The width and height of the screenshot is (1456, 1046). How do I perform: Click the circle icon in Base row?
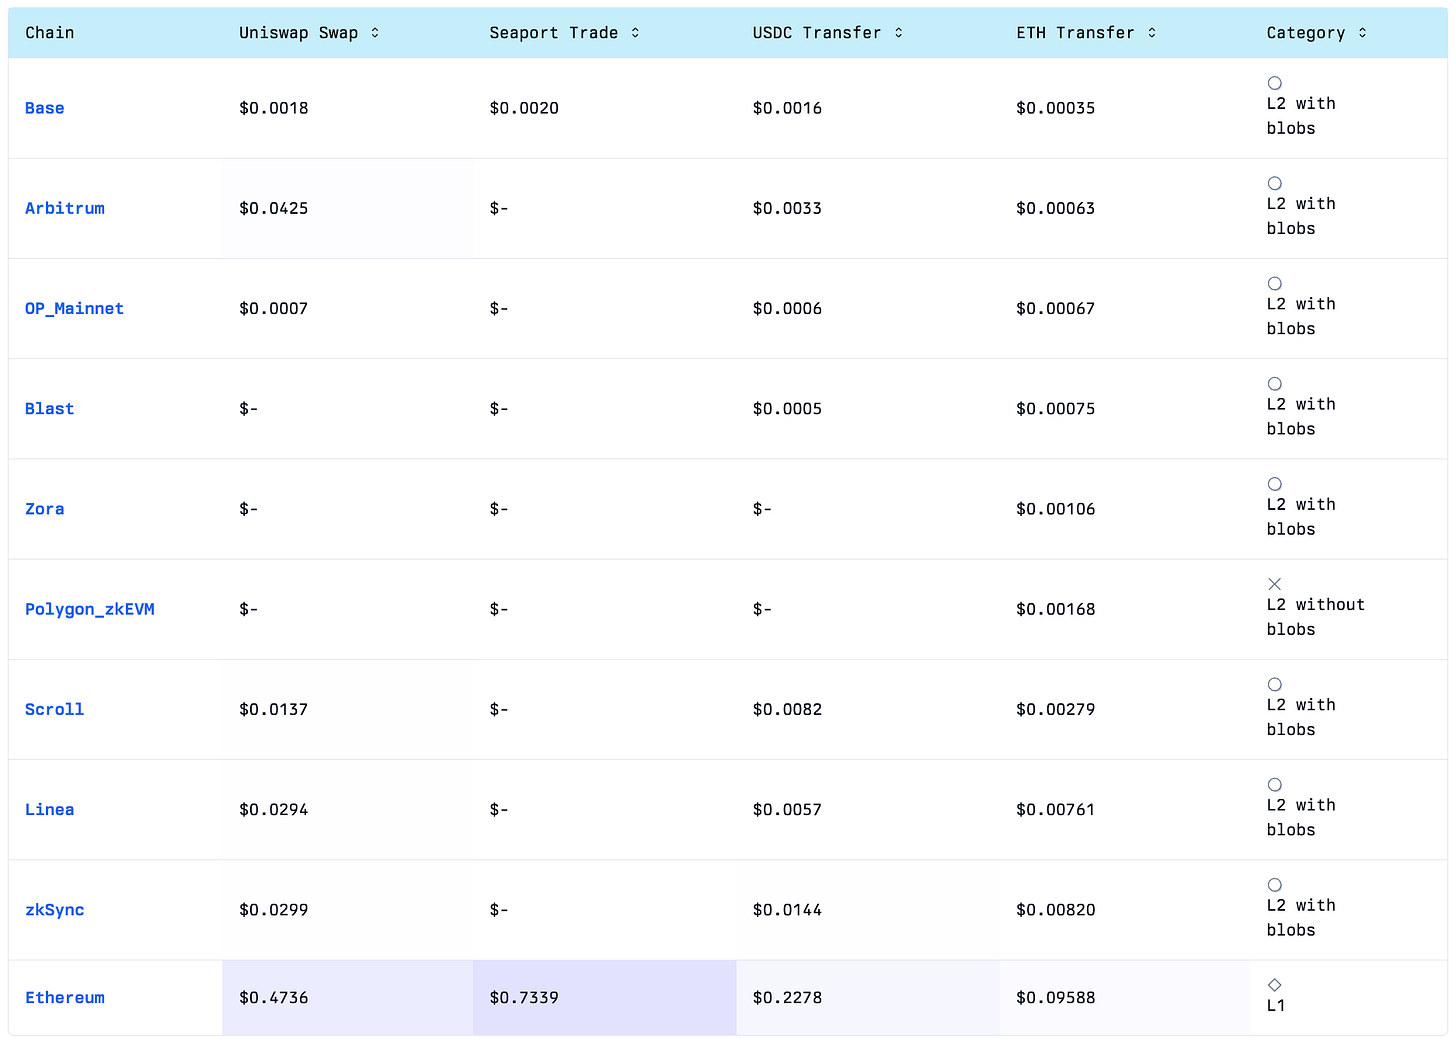click(1275, 83)
